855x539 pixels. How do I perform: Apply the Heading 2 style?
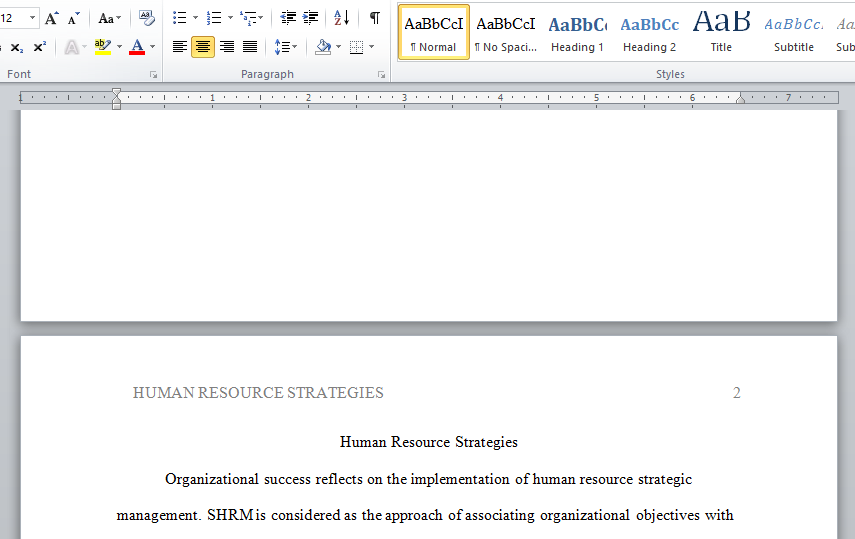click(649, 32)
